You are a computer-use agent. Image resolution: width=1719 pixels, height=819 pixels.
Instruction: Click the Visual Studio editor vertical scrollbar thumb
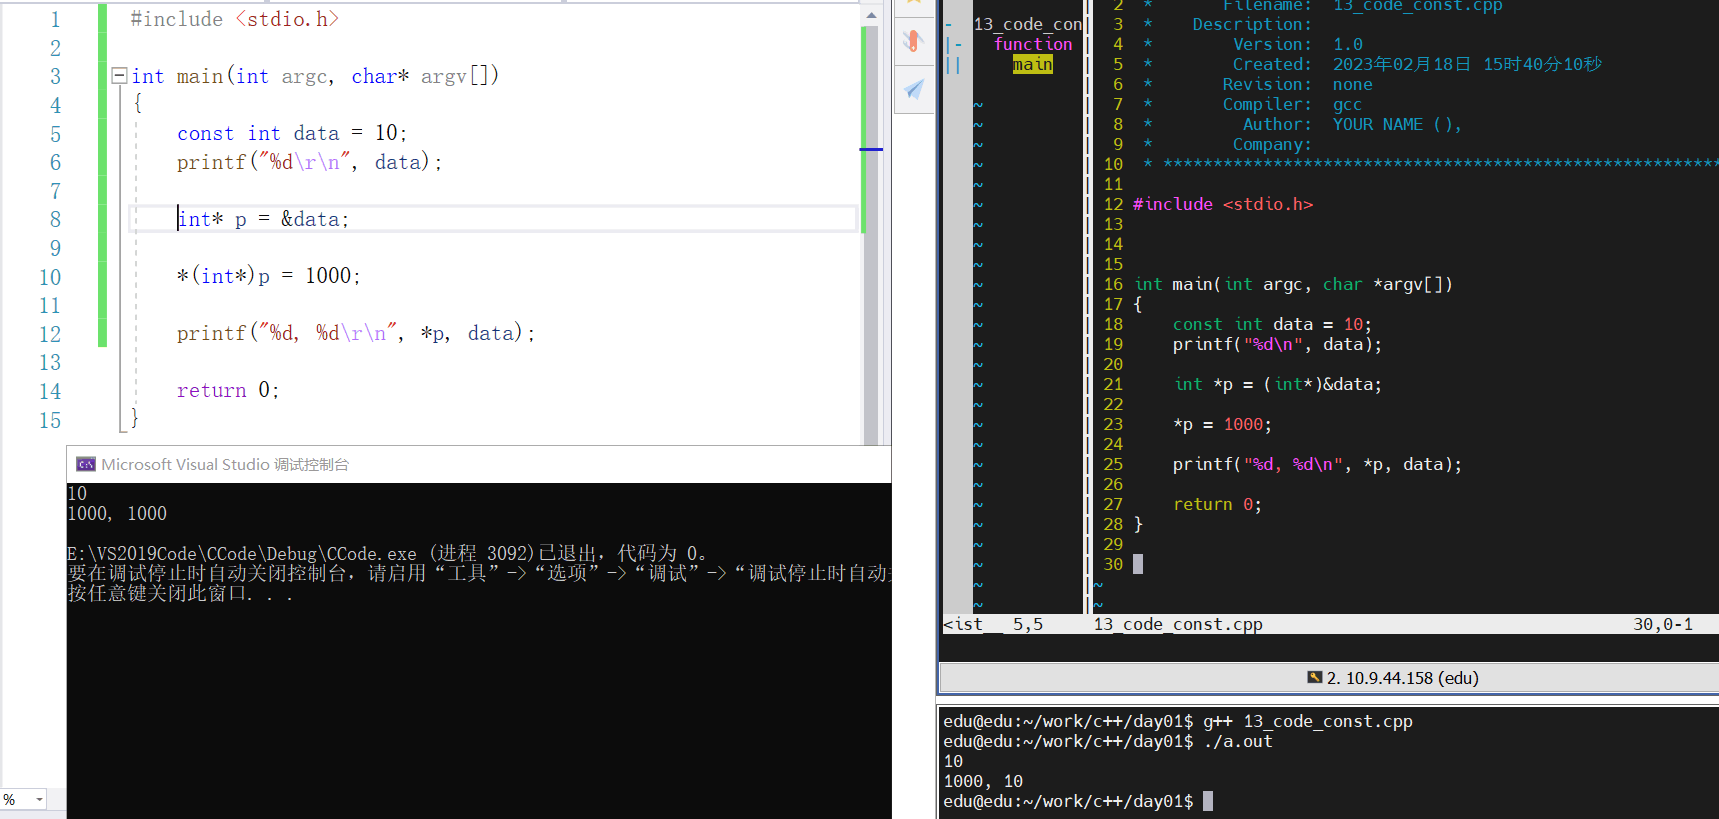click(x=871, y=235)
